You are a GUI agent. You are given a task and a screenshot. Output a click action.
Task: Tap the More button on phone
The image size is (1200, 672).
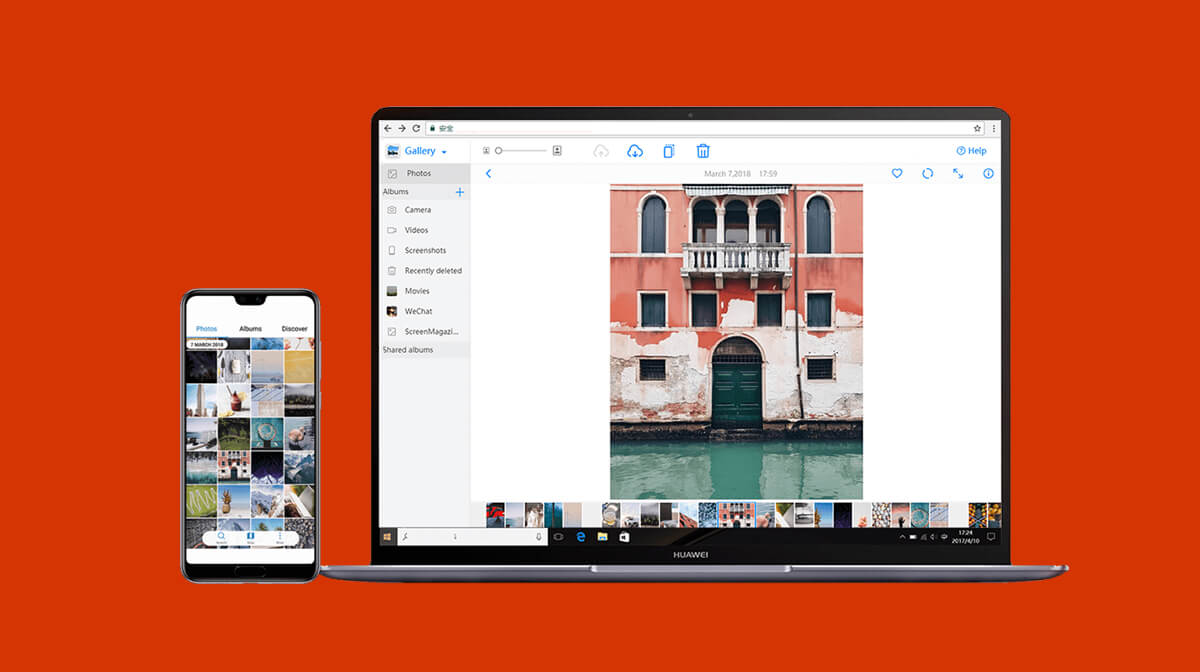pyautogui.click(x=280, y=538)
